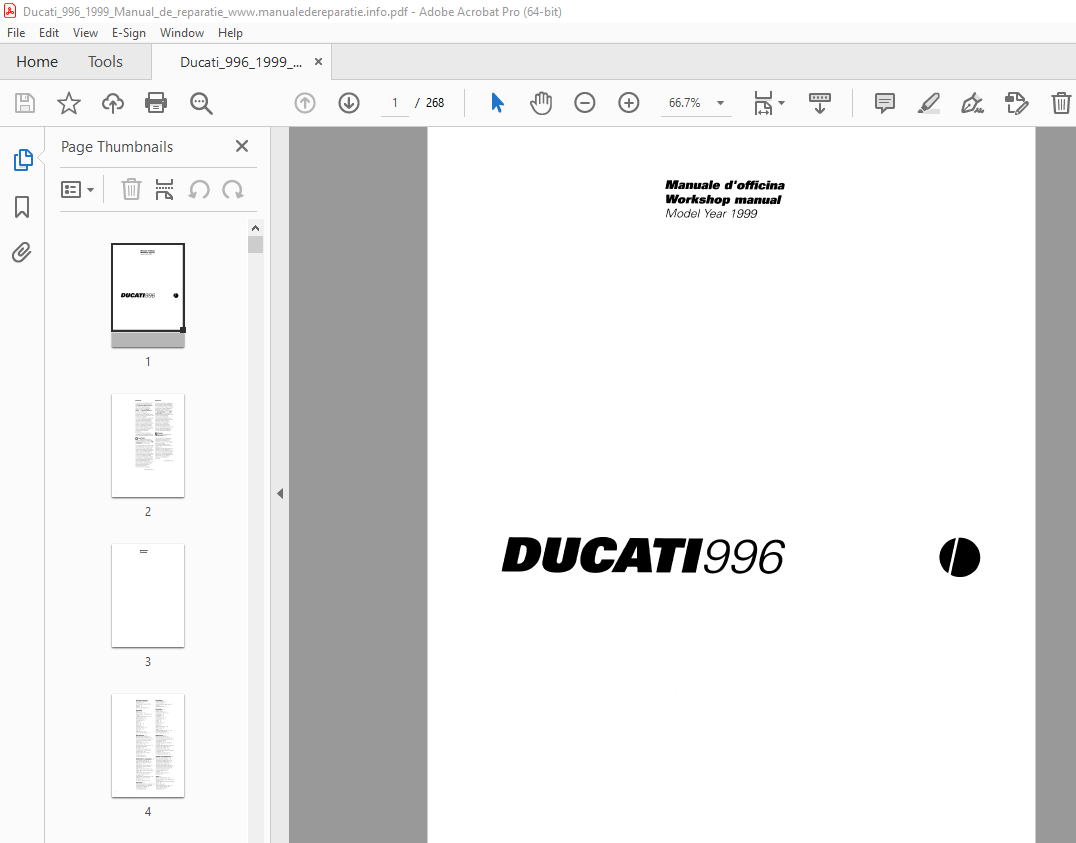Click the page number input field
This screenshot has width=1076, height=843.
[x=395, y=103]
